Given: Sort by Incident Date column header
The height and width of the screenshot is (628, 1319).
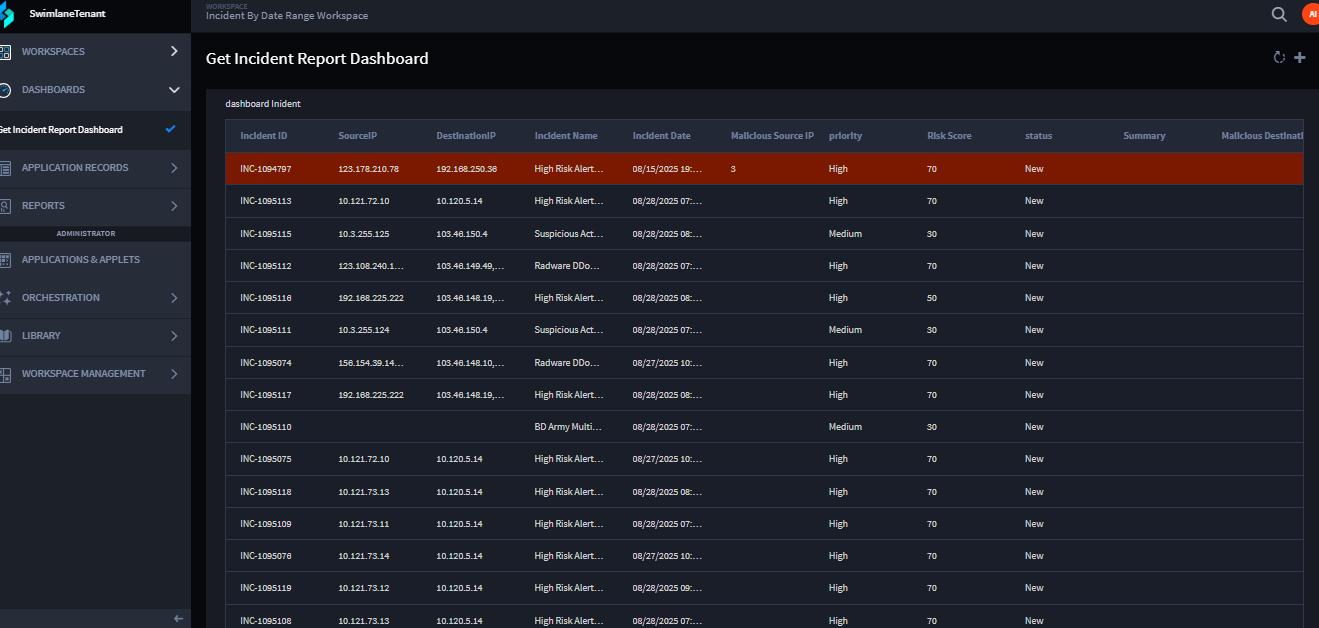Looking at the screenshot, I should pyautogui.click(x=661, y=136).
